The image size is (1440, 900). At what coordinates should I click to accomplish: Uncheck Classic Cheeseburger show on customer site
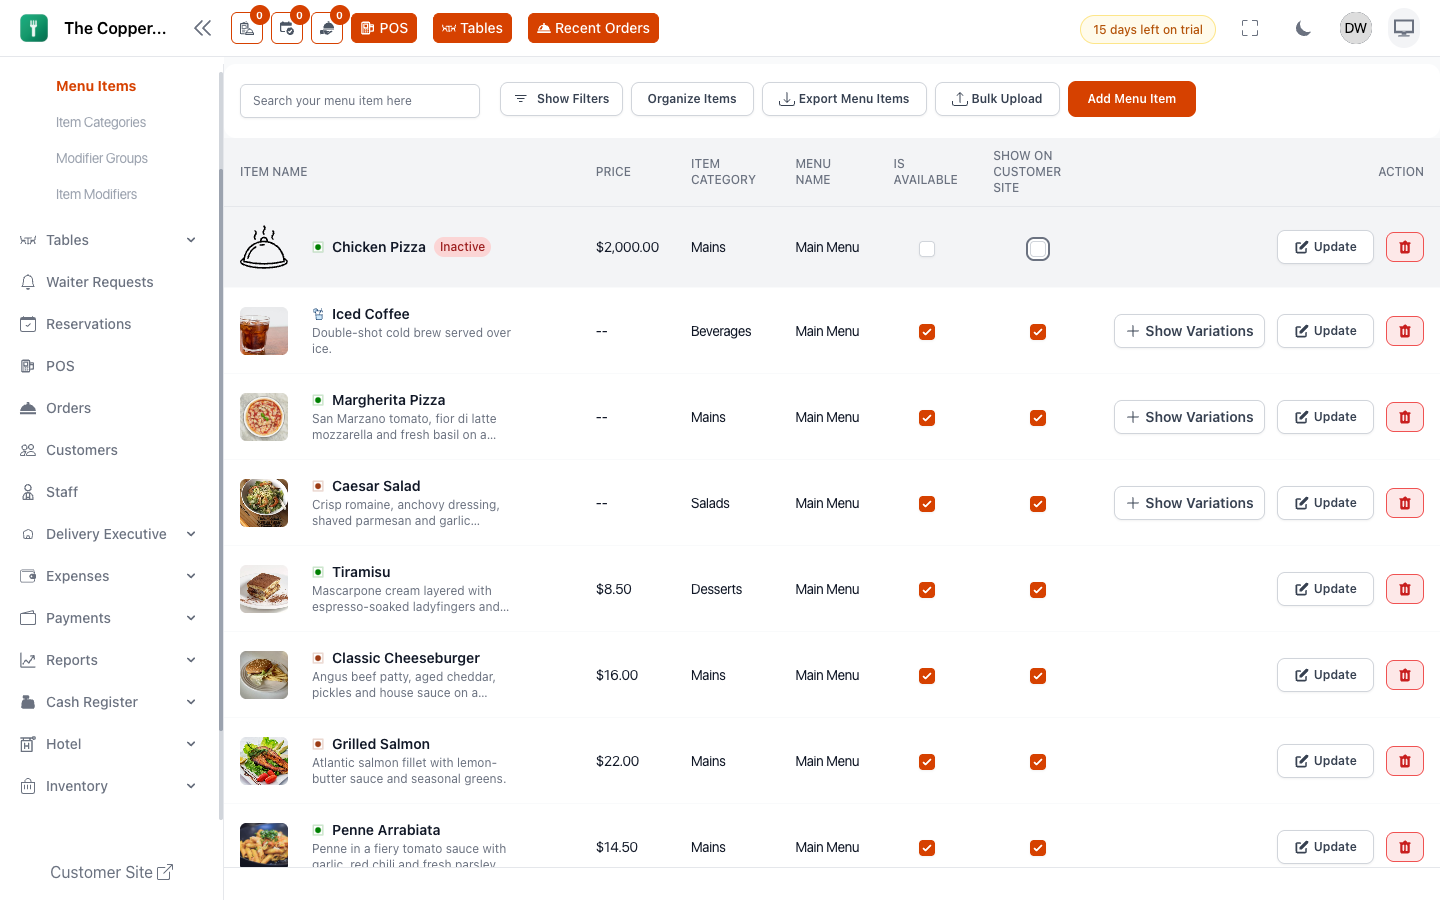1038,676
